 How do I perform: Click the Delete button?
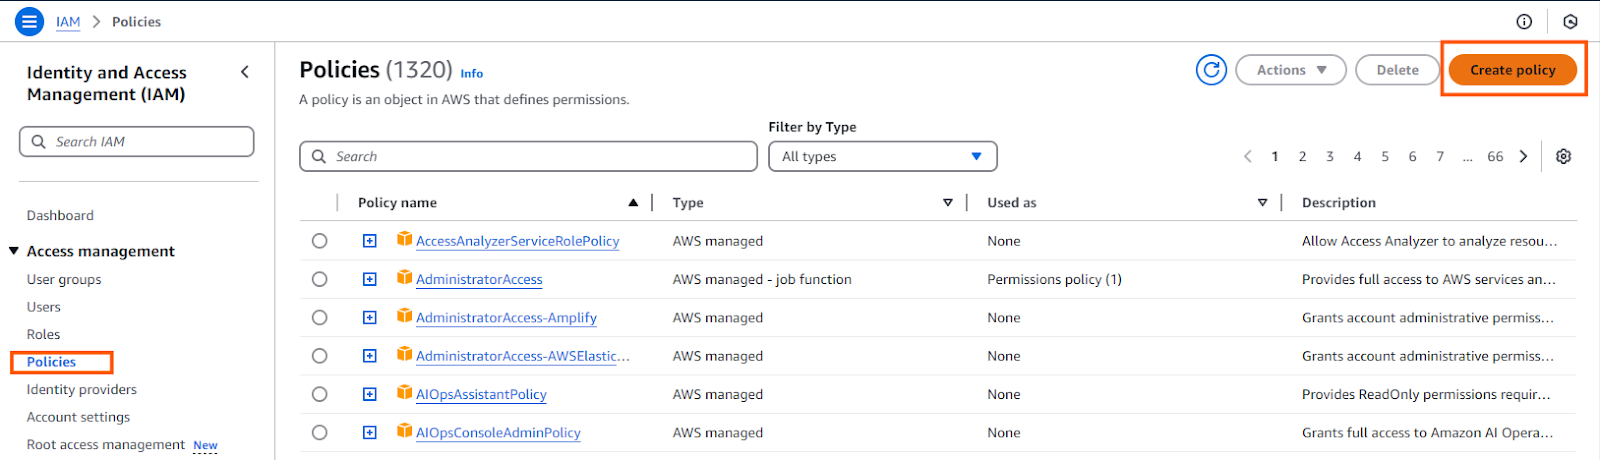(x=1397, y=70)
